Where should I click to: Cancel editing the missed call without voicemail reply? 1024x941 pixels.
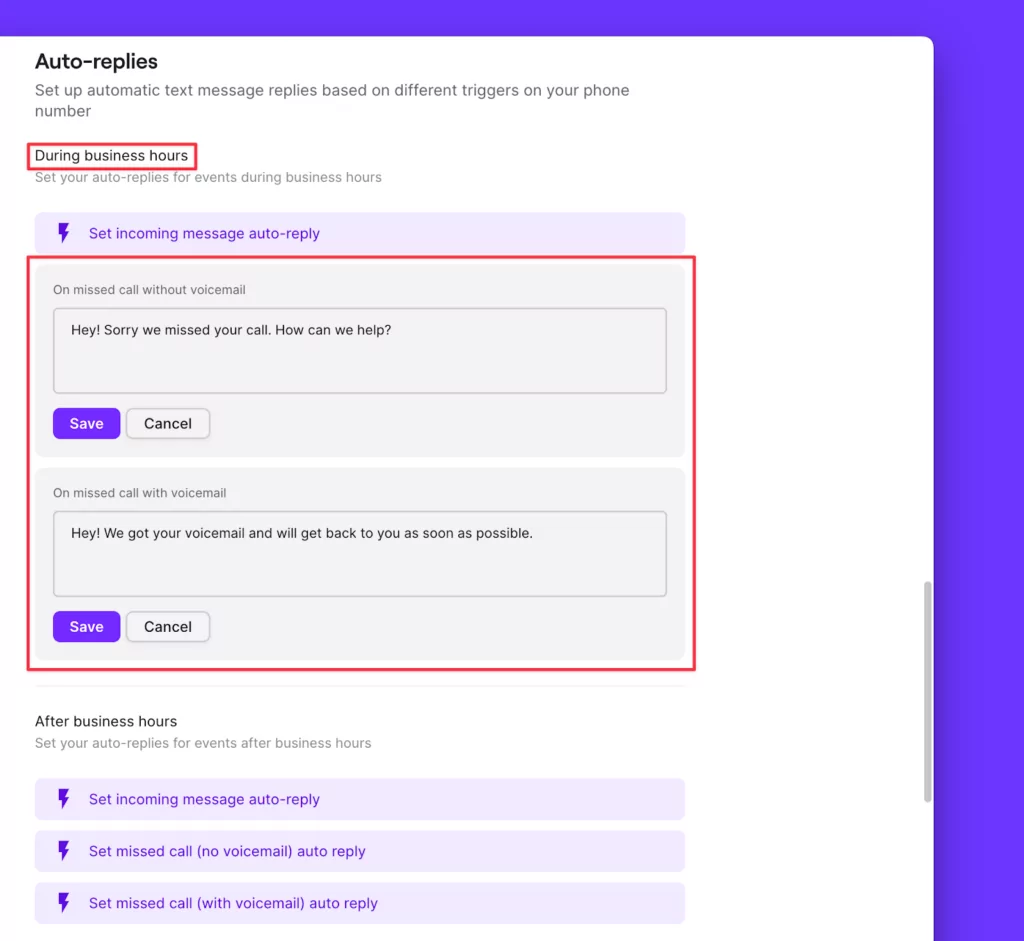point(167,423)
